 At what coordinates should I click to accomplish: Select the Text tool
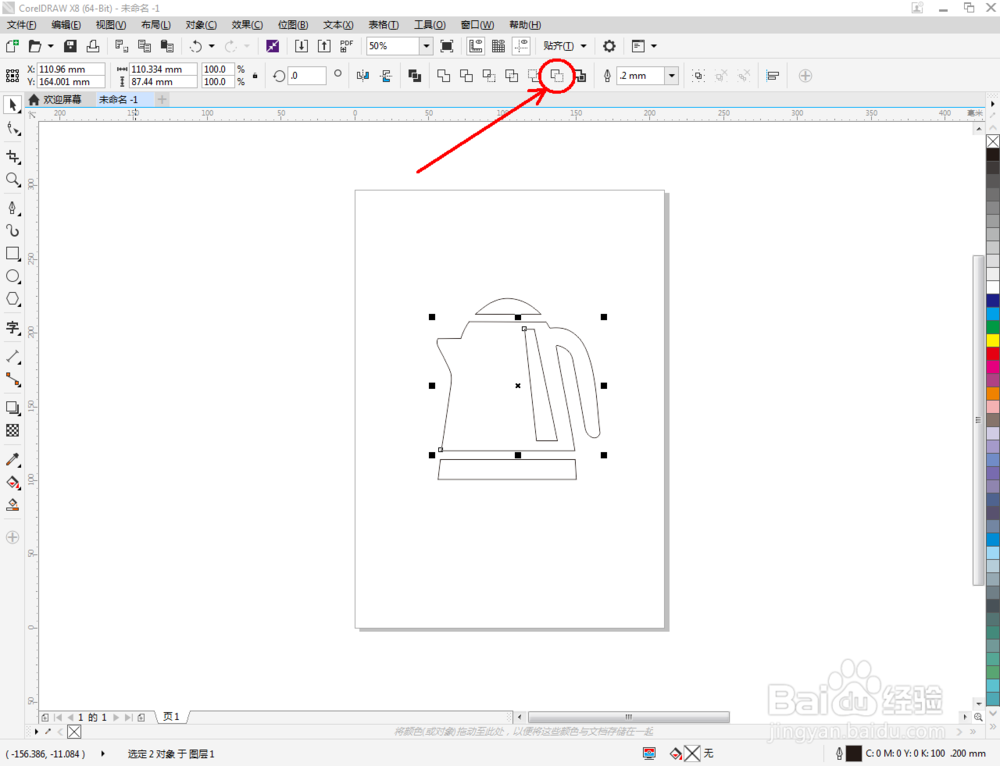13,328
